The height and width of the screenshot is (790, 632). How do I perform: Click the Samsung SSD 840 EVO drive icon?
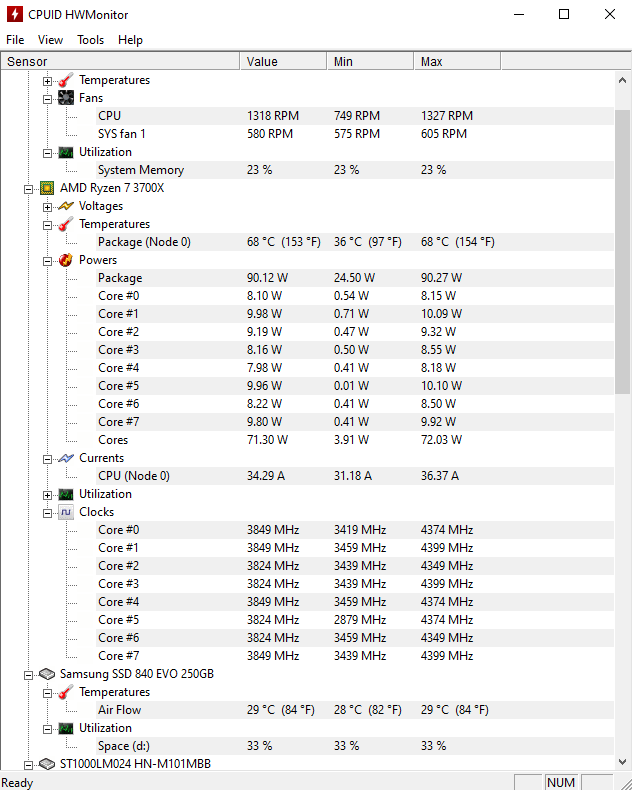pyautogui.click(x=47, y=674)
